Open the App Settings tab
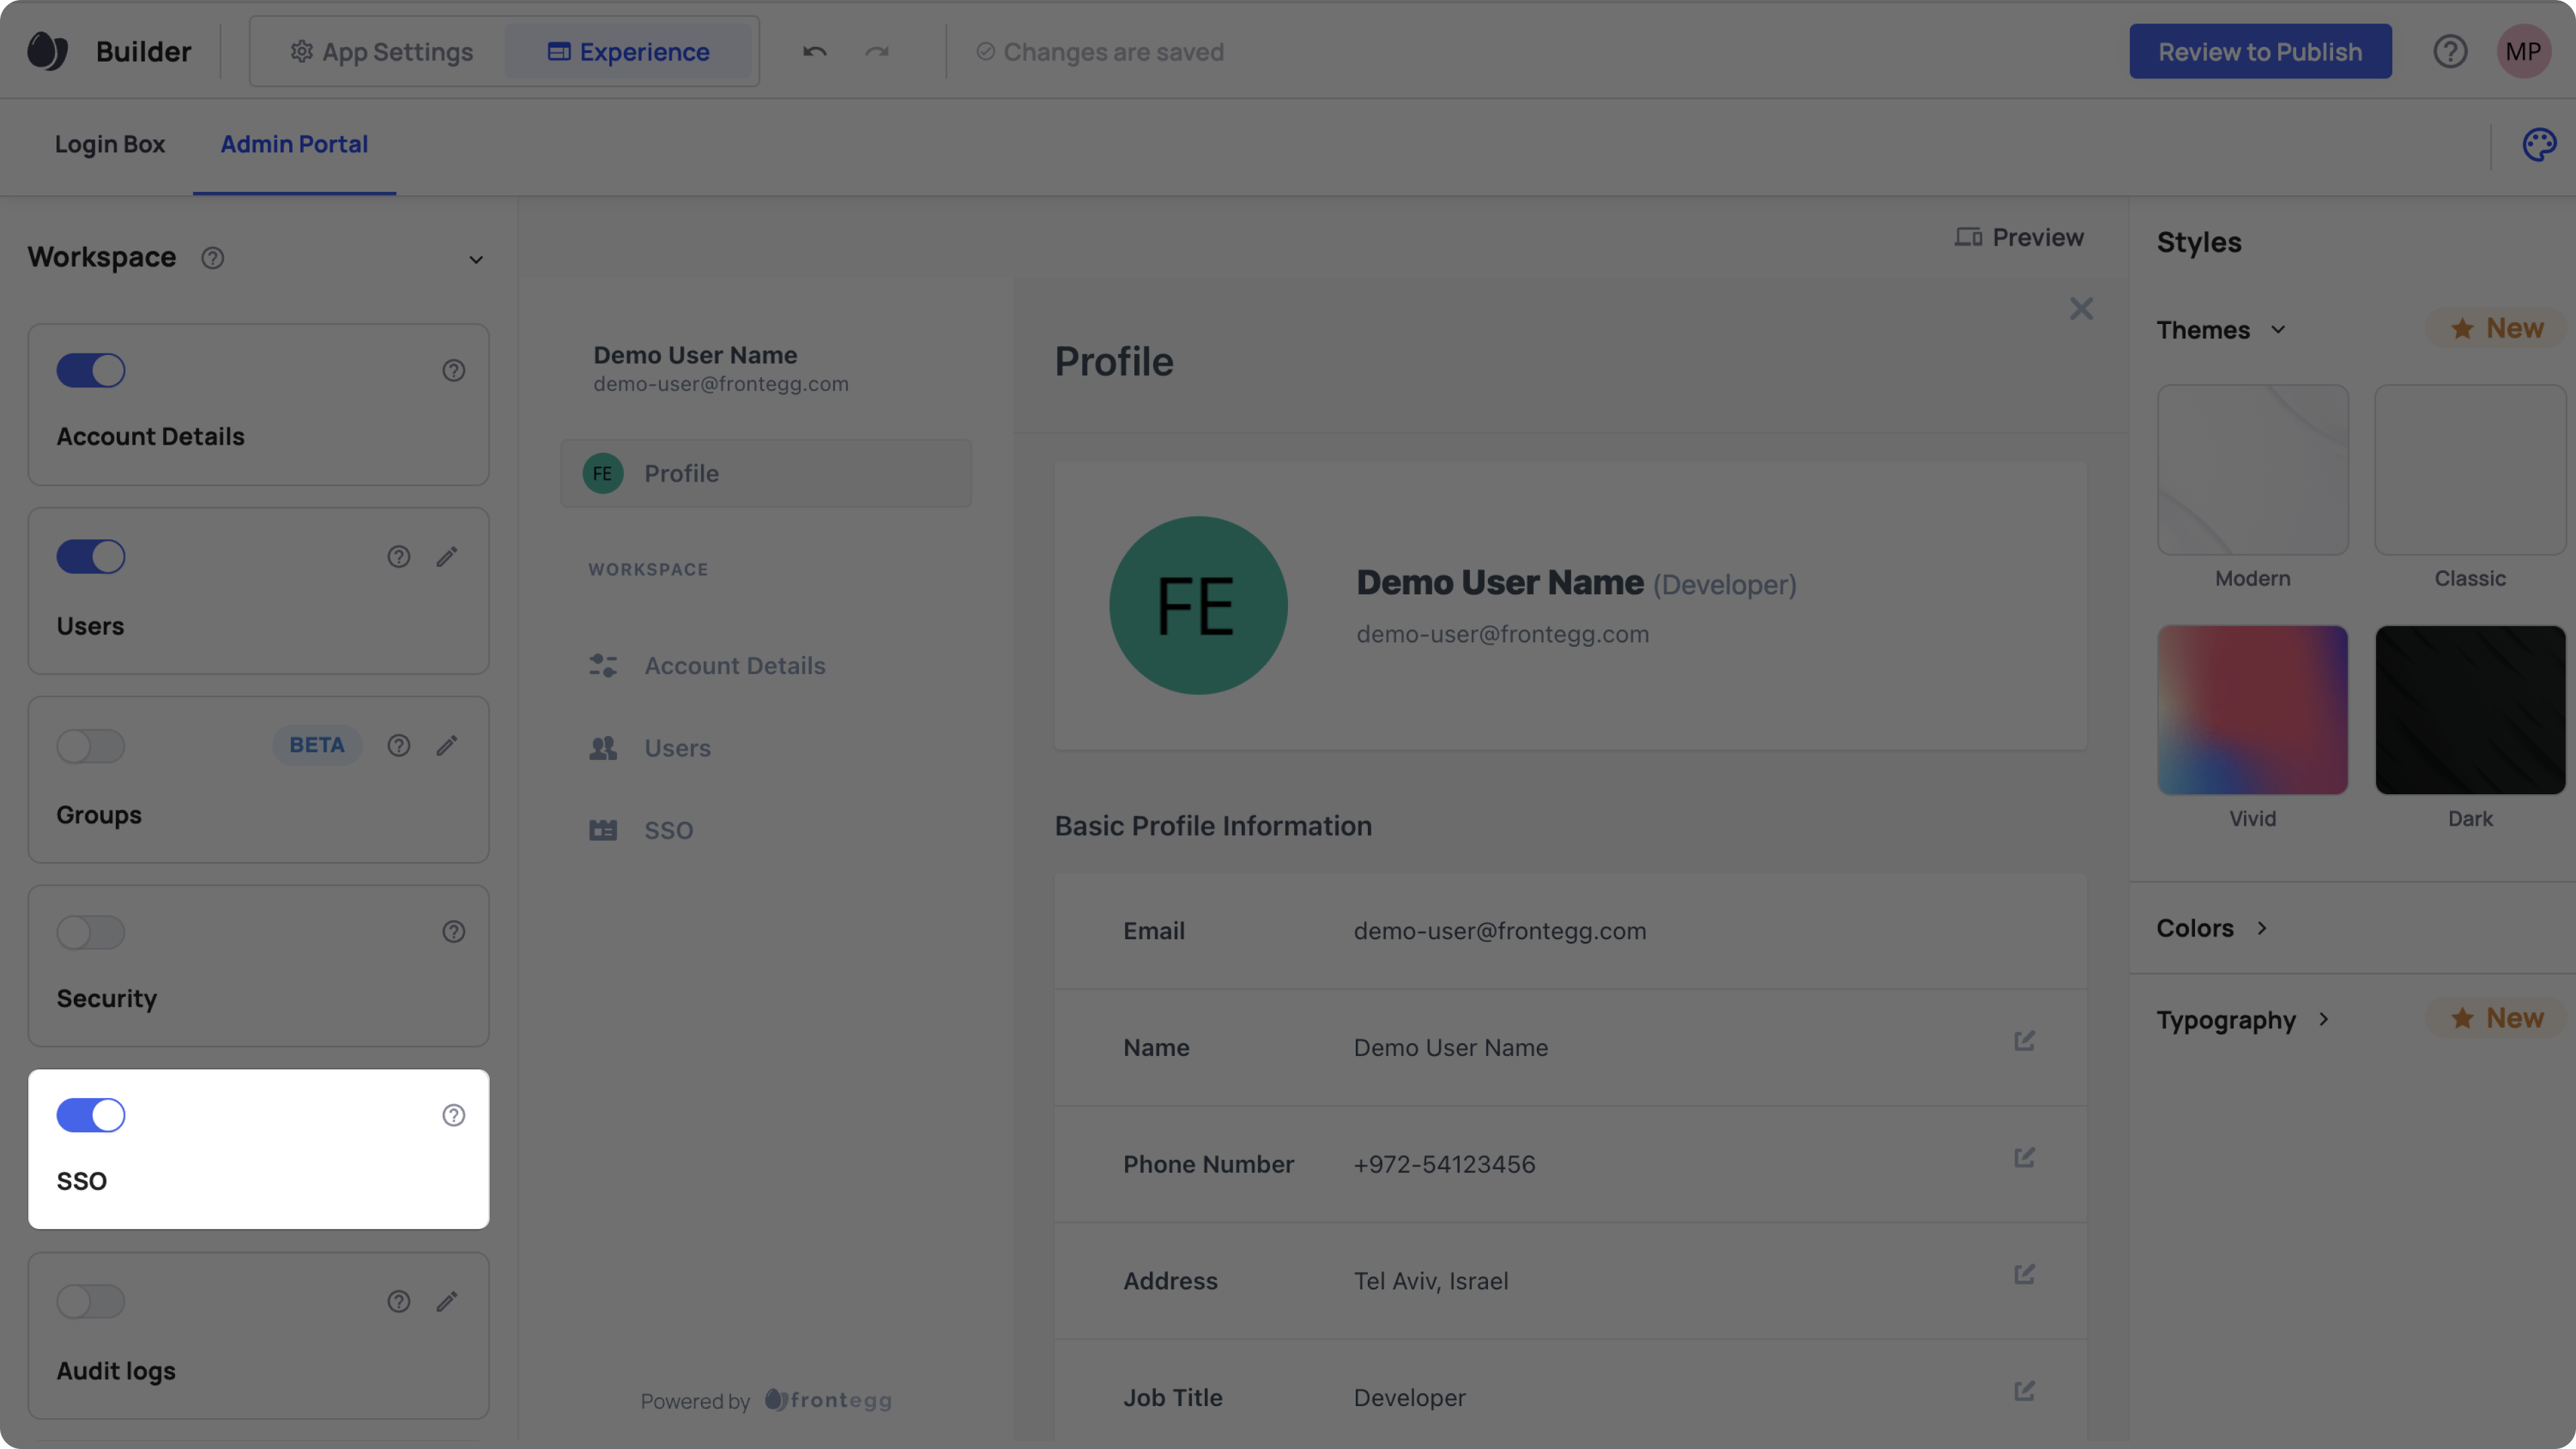2576x1449 pixels. pos(381,52)
